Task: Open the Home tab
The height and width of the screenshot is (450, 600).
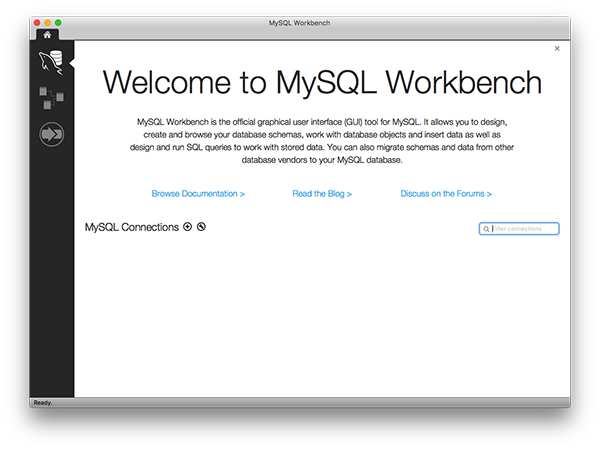Action: point(47,35)
